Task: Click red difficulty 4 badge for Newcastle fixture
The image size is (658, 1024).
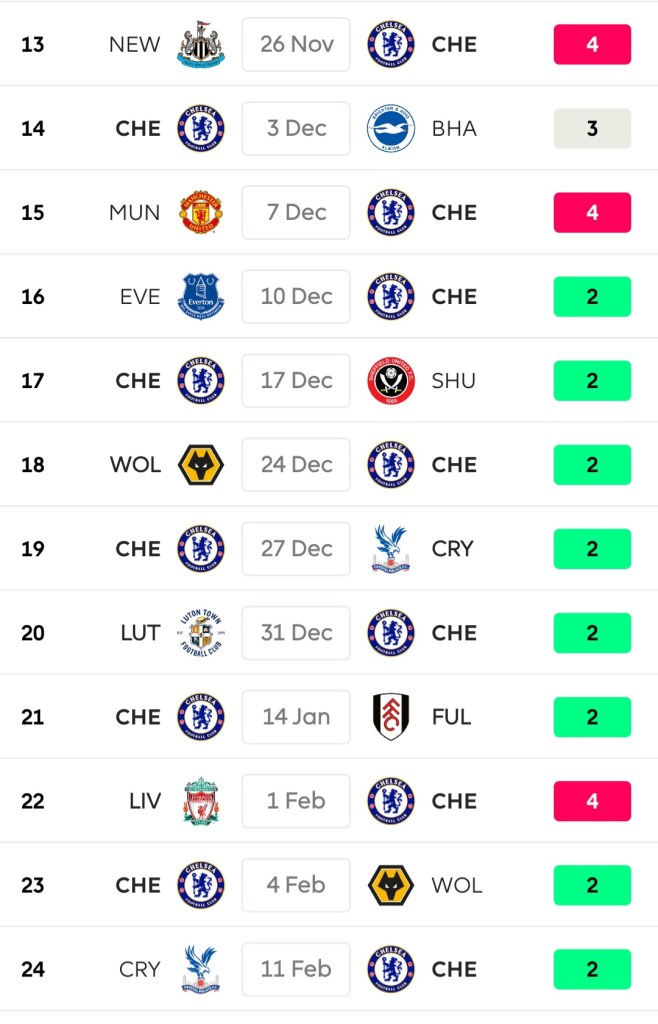Action: pyautogui.click(x=592, y=45)
